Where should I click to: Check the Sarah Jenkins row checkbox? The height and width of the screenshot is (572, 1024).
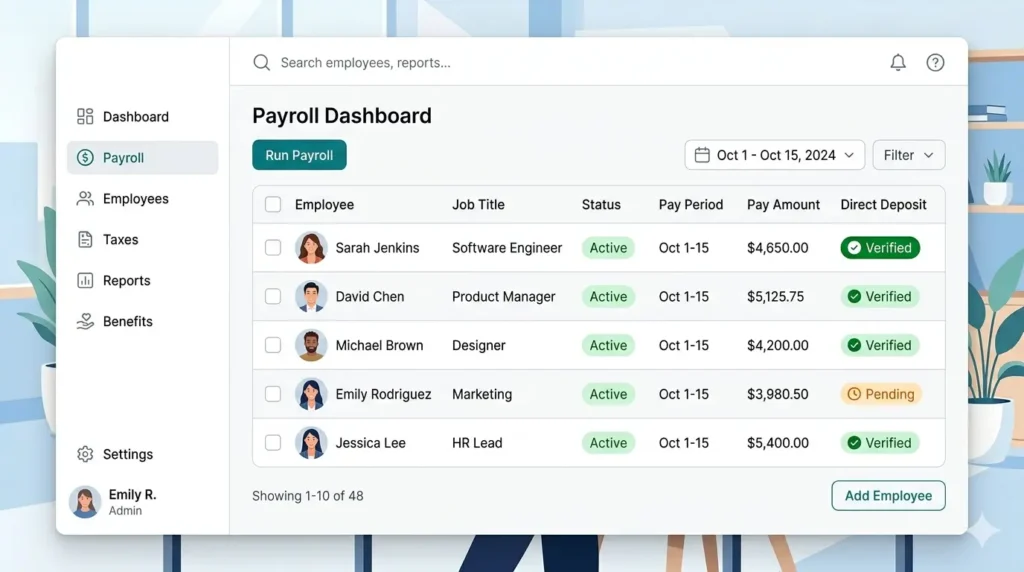[x=273, y=247]
